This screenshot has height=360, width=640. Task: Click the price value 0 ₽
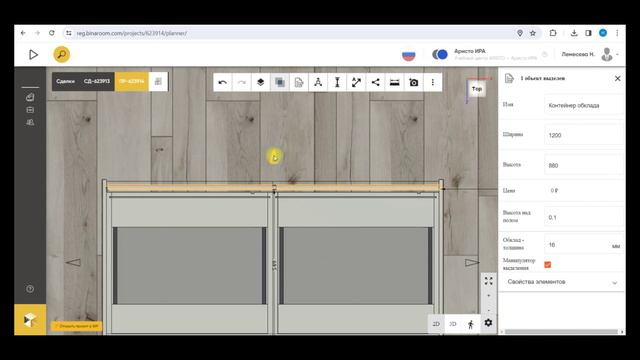tap(554, 191)
